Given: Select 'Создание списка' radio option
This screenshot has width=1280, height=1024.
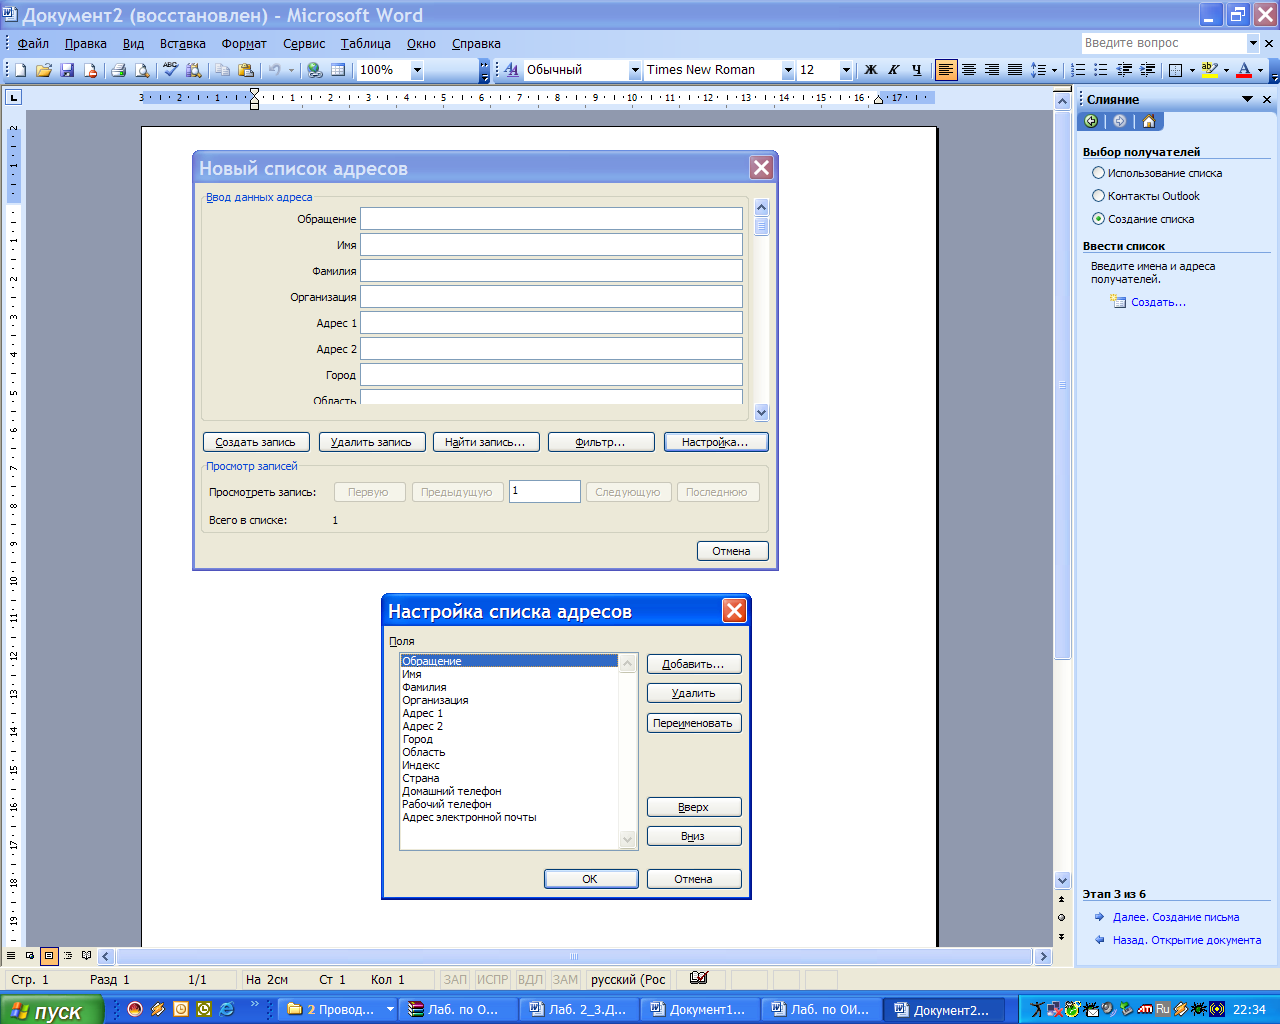Looking at the screenshot, I should click(x=1098, y=219).
